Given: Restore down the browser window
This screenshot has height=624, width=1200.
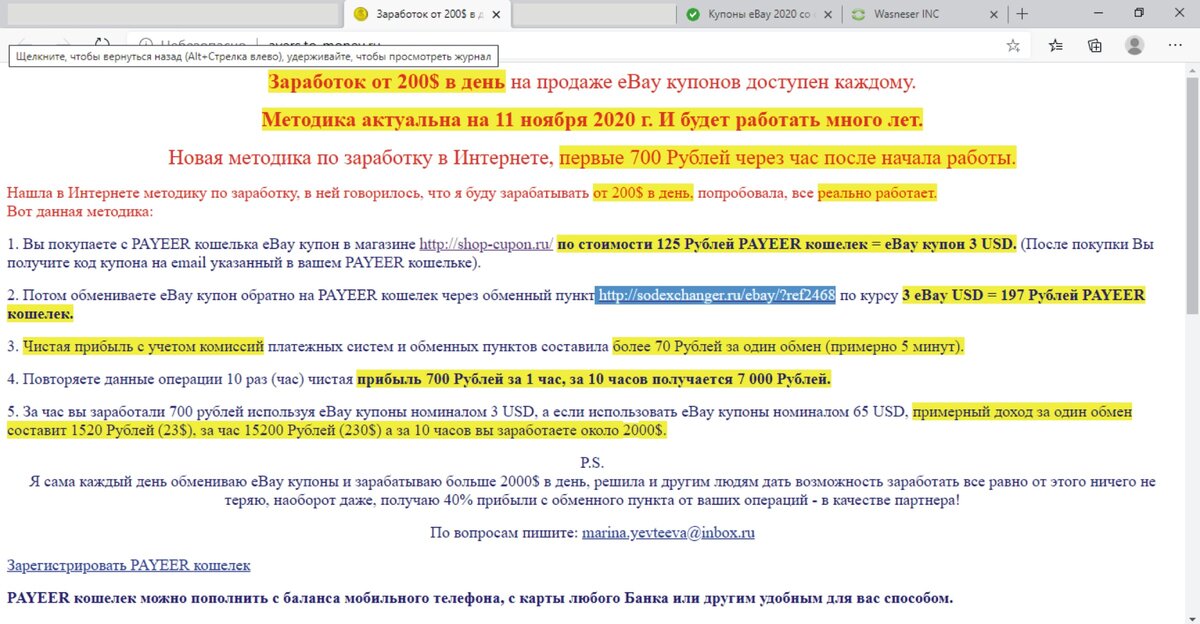Looking at the screenshot, I should coord(1139,14).
